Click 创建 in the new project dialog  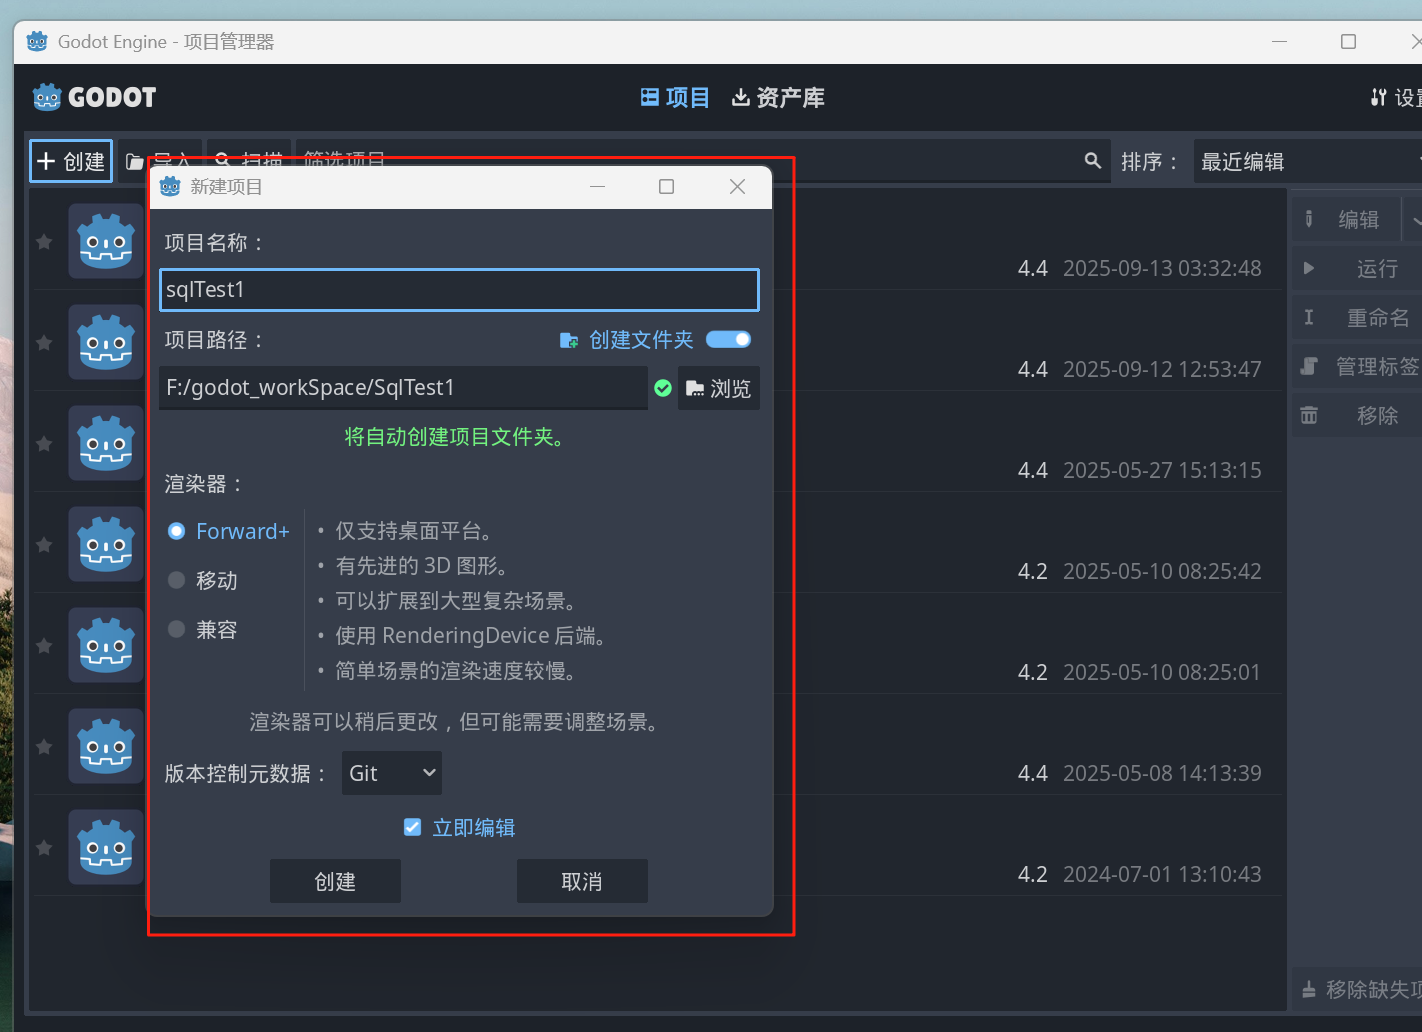(x=335, y=881)
